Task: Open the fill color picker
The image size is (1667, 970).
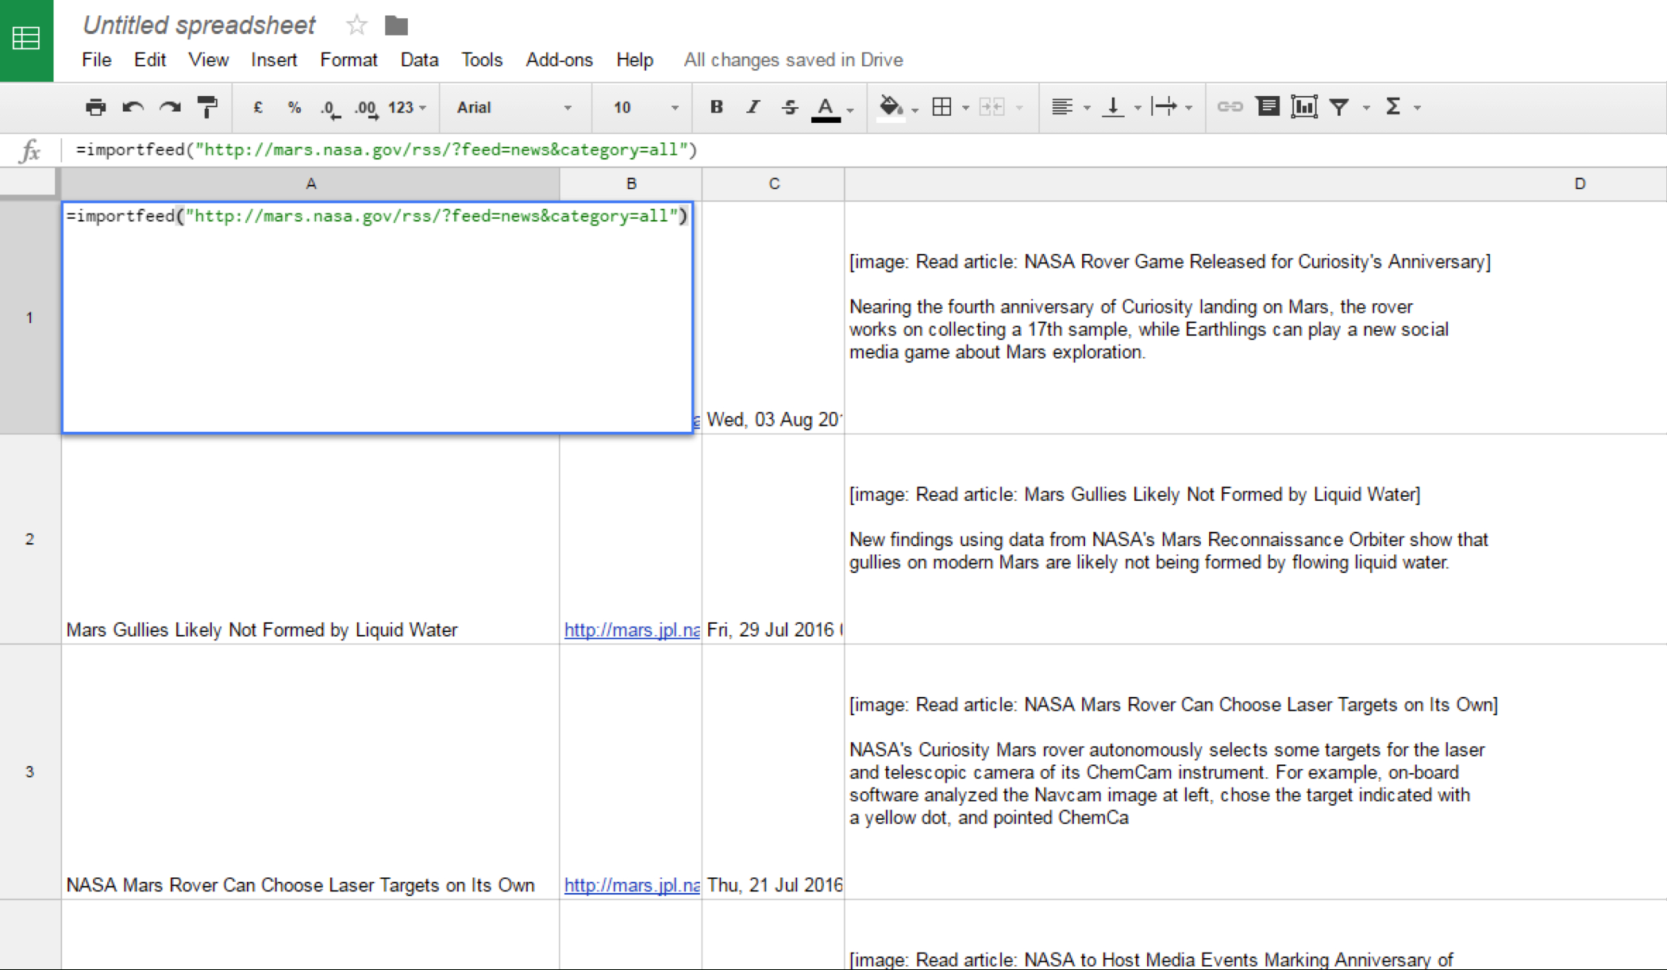Action: [x=891, y=107]
